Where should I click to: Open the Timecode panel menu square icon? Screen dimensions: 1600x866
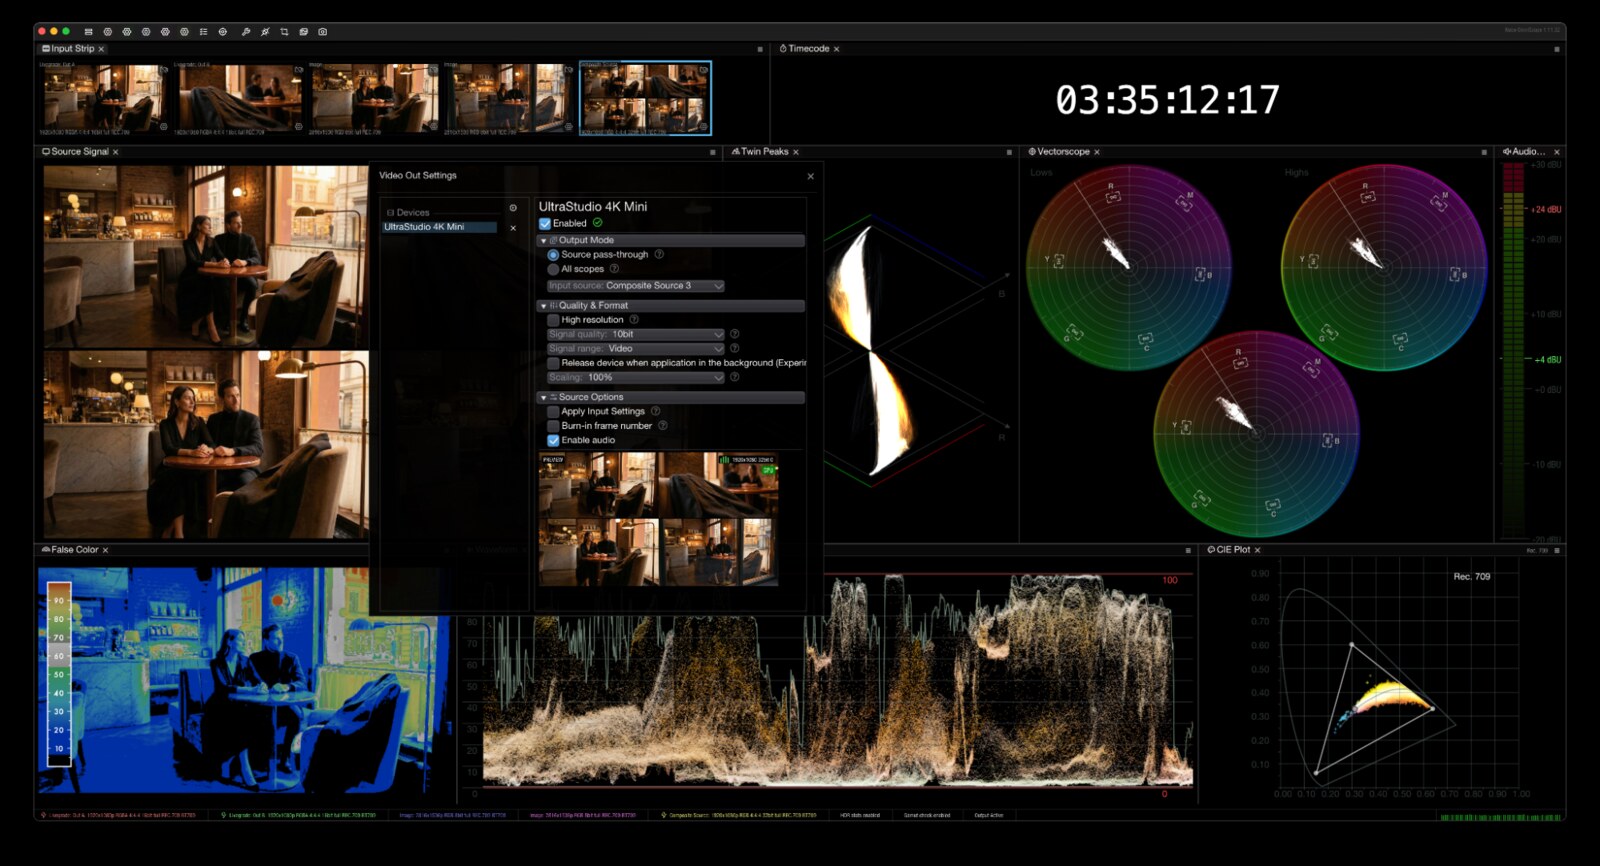(x=1556, y=49)
